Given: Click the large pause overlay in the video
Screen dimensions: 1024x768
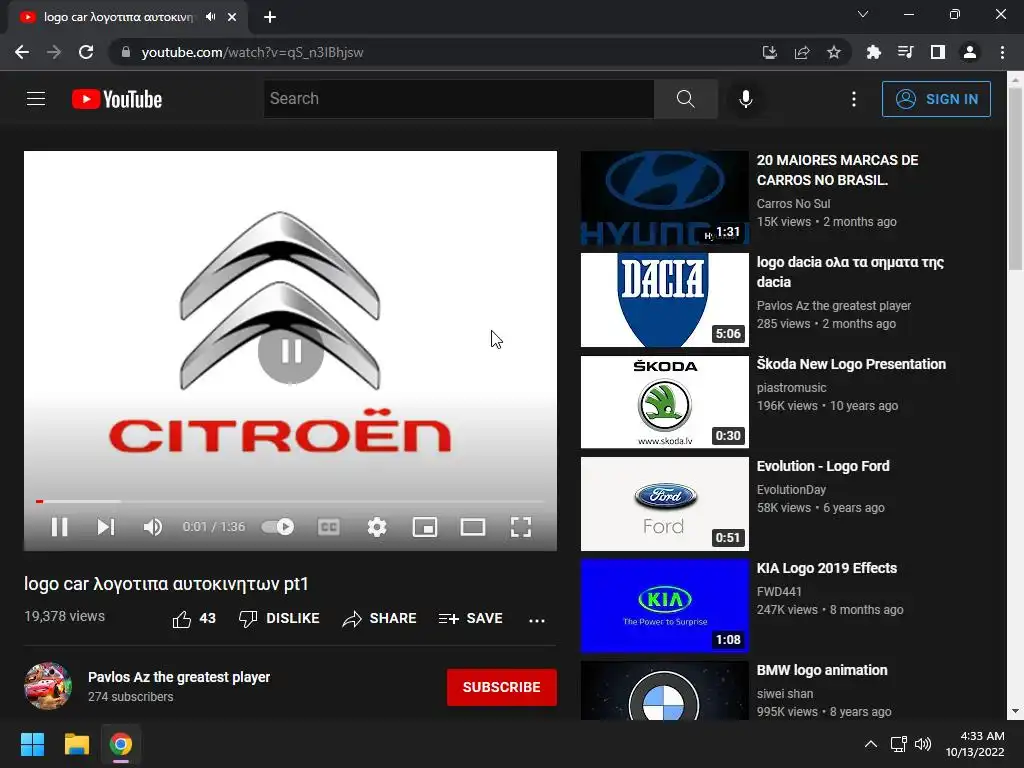Looking at the screenshot, I should tap(291, 351).
